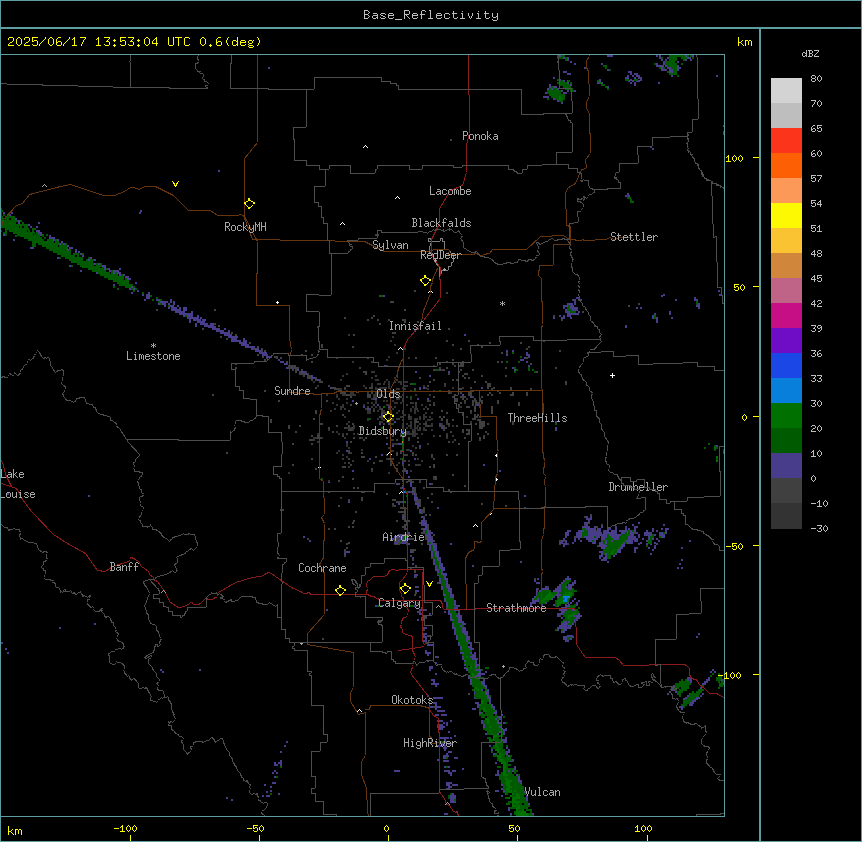Click the Vulcan label
Viewport: 862px width, 842px height.
(542, 792)
